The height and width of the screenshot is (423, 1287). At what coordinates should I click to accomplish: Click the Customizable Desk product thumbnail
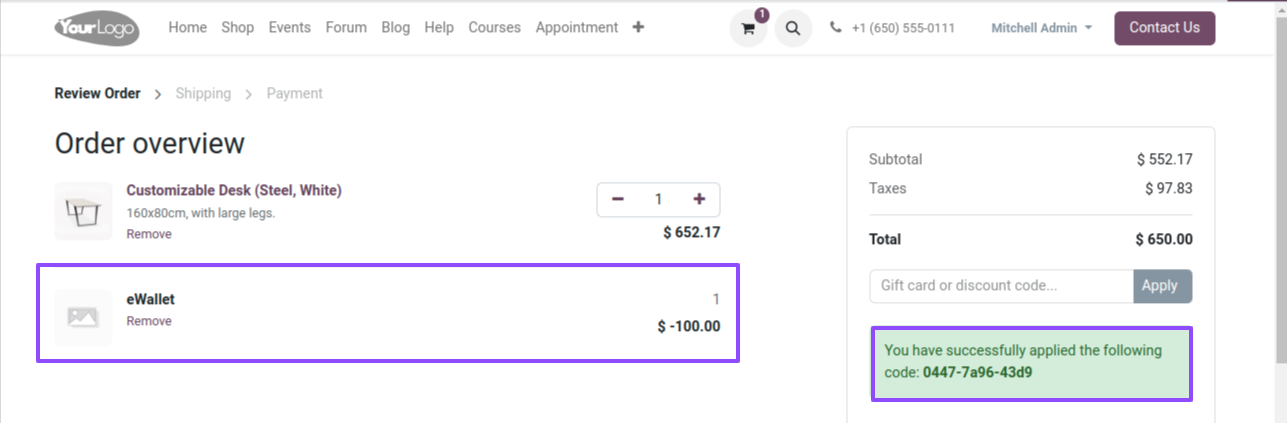(83, 211)
